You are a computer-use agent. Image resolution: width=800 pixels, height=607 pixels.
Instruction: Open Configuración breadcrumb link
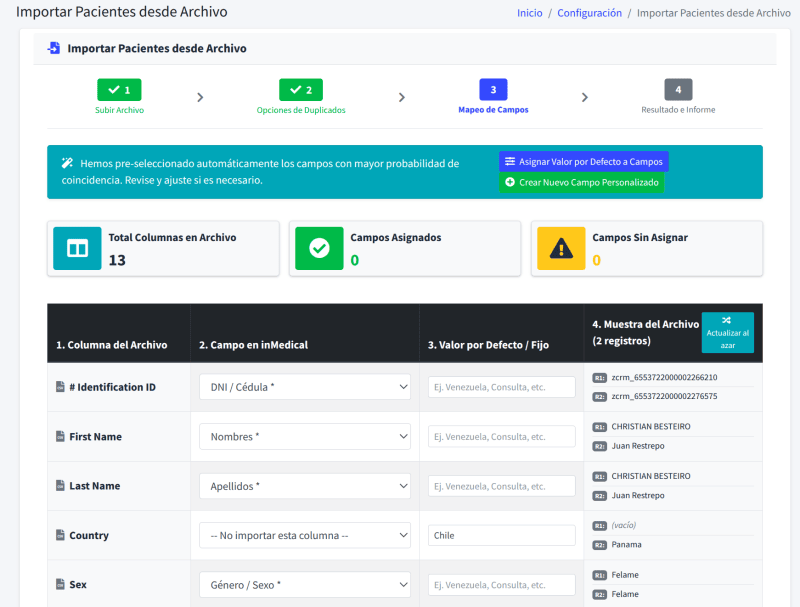click(589, 13)
